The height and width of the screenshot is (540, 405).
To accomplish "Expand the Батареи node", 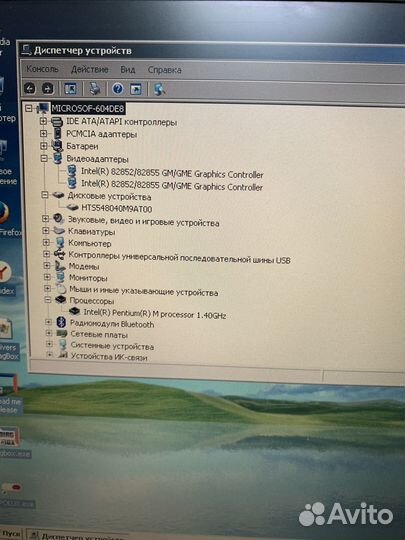I will [x=44, y=146].
